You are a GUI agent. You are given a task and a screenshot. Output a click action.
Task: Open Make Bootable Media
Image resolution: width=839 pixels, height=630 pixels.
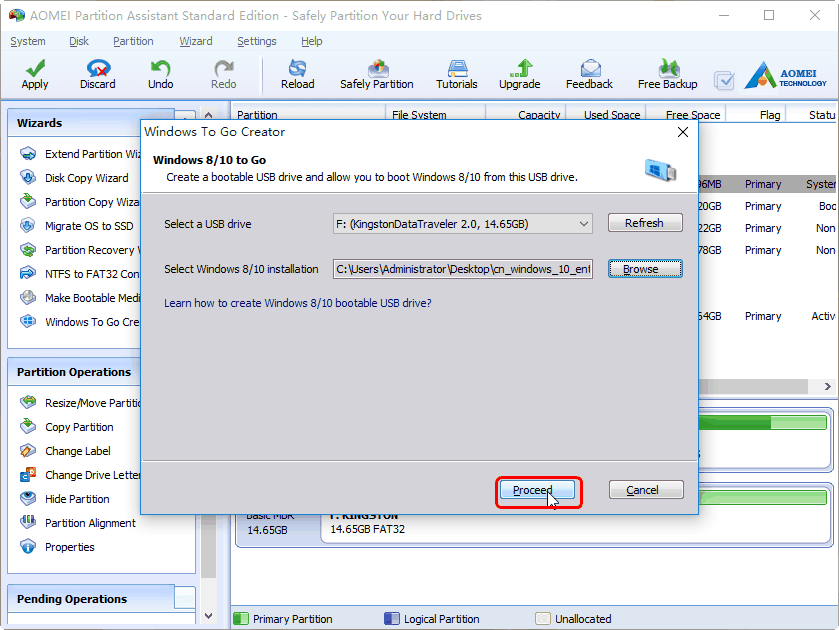[80, 298]
